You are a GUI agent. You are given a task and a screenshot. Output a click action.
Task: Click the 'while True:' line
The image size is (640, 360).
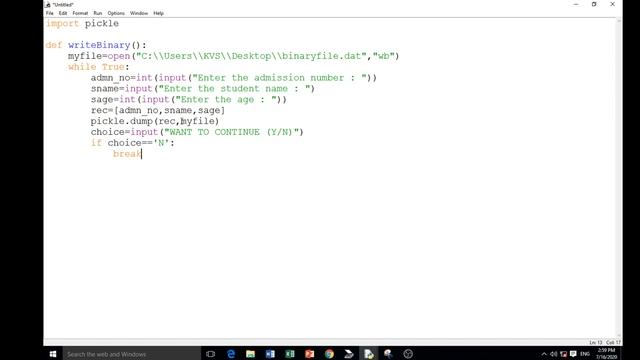(x=98, y=67)
